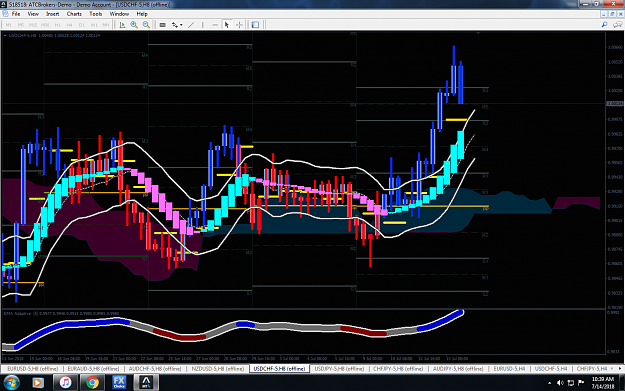The height and width of the screenshot is (391, 625).
Task: Switch to EURUSD-5,H4 chart tab
Action: point(509,369)
